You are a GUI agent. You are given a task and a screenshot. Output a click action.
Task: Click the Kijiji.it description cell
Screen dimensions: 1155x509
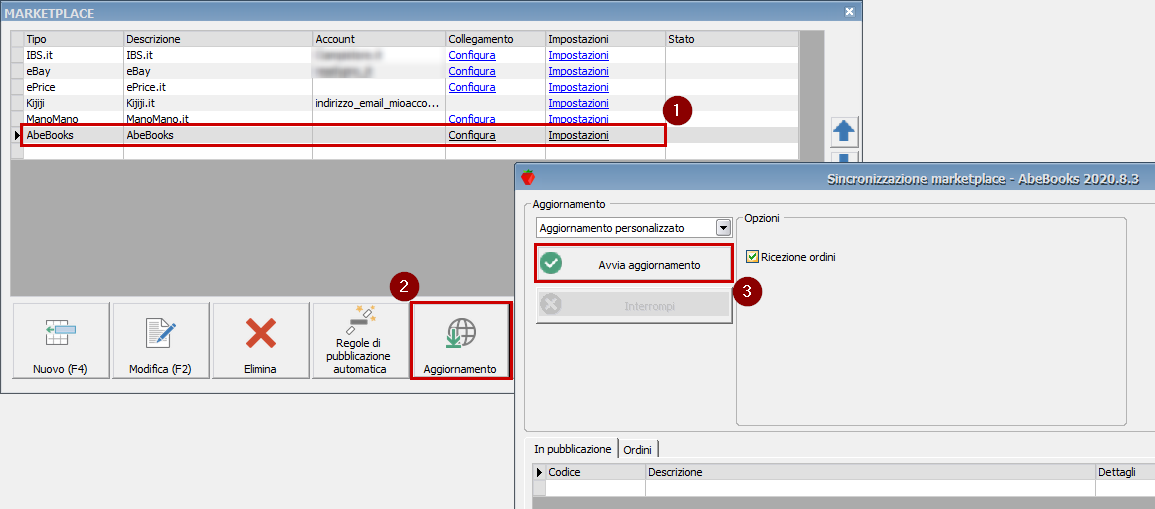pyautogui.click(x=218, y=103)
